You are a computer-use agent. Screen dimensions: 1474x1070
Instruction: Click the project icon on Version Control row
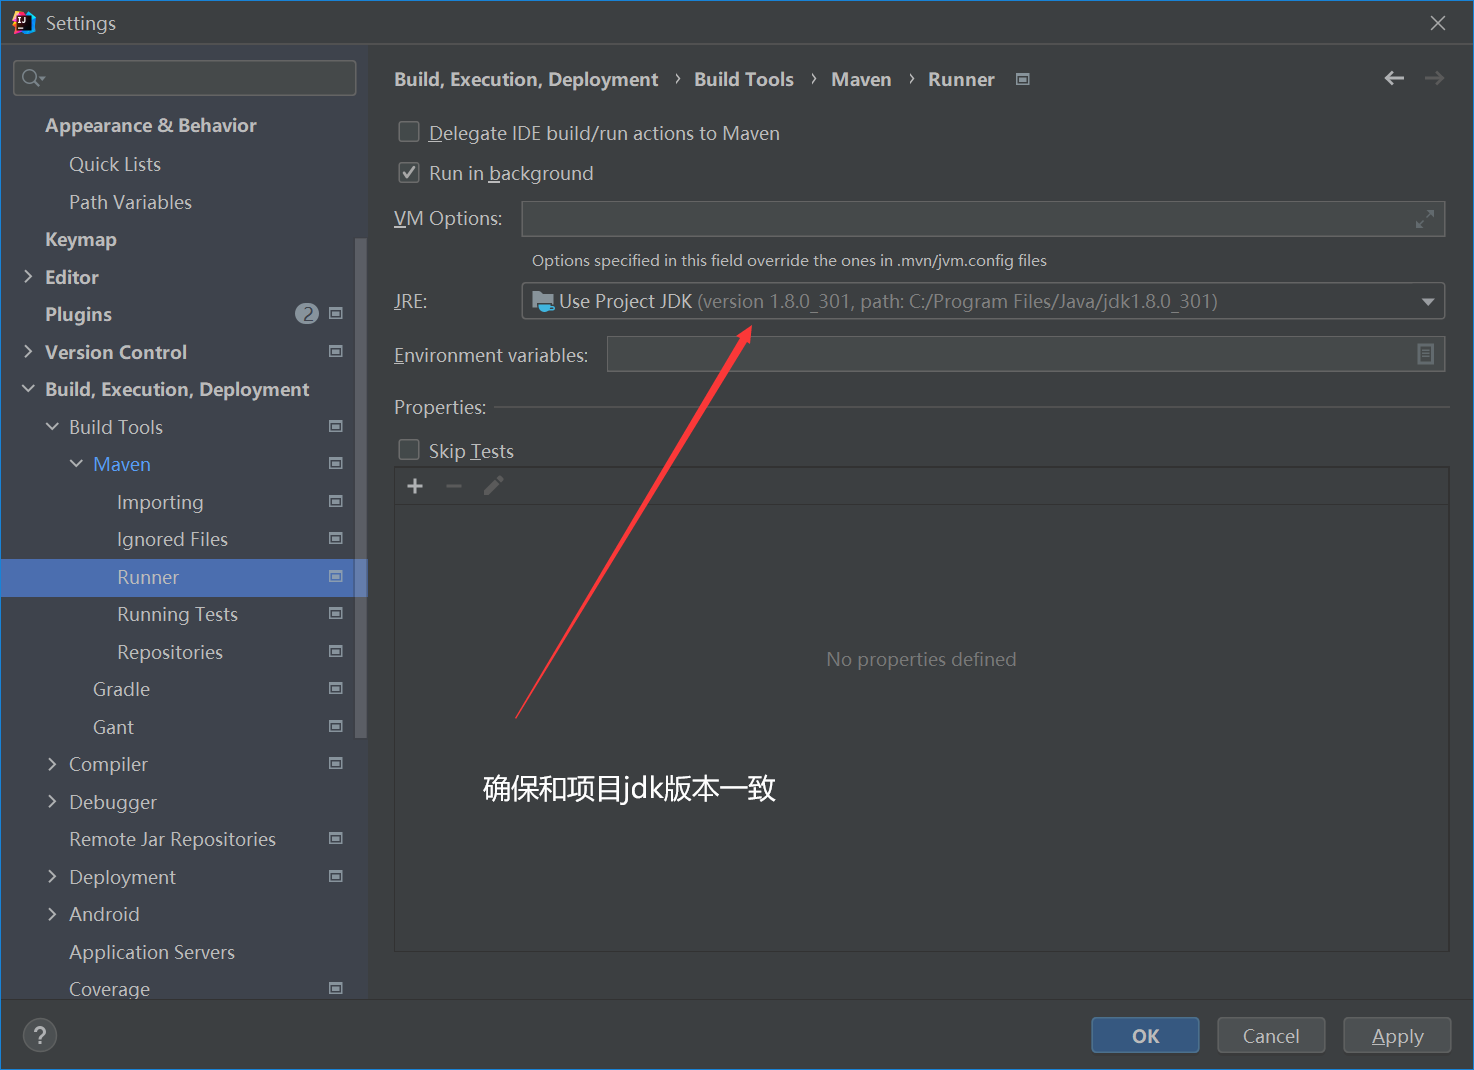(336, 351)
